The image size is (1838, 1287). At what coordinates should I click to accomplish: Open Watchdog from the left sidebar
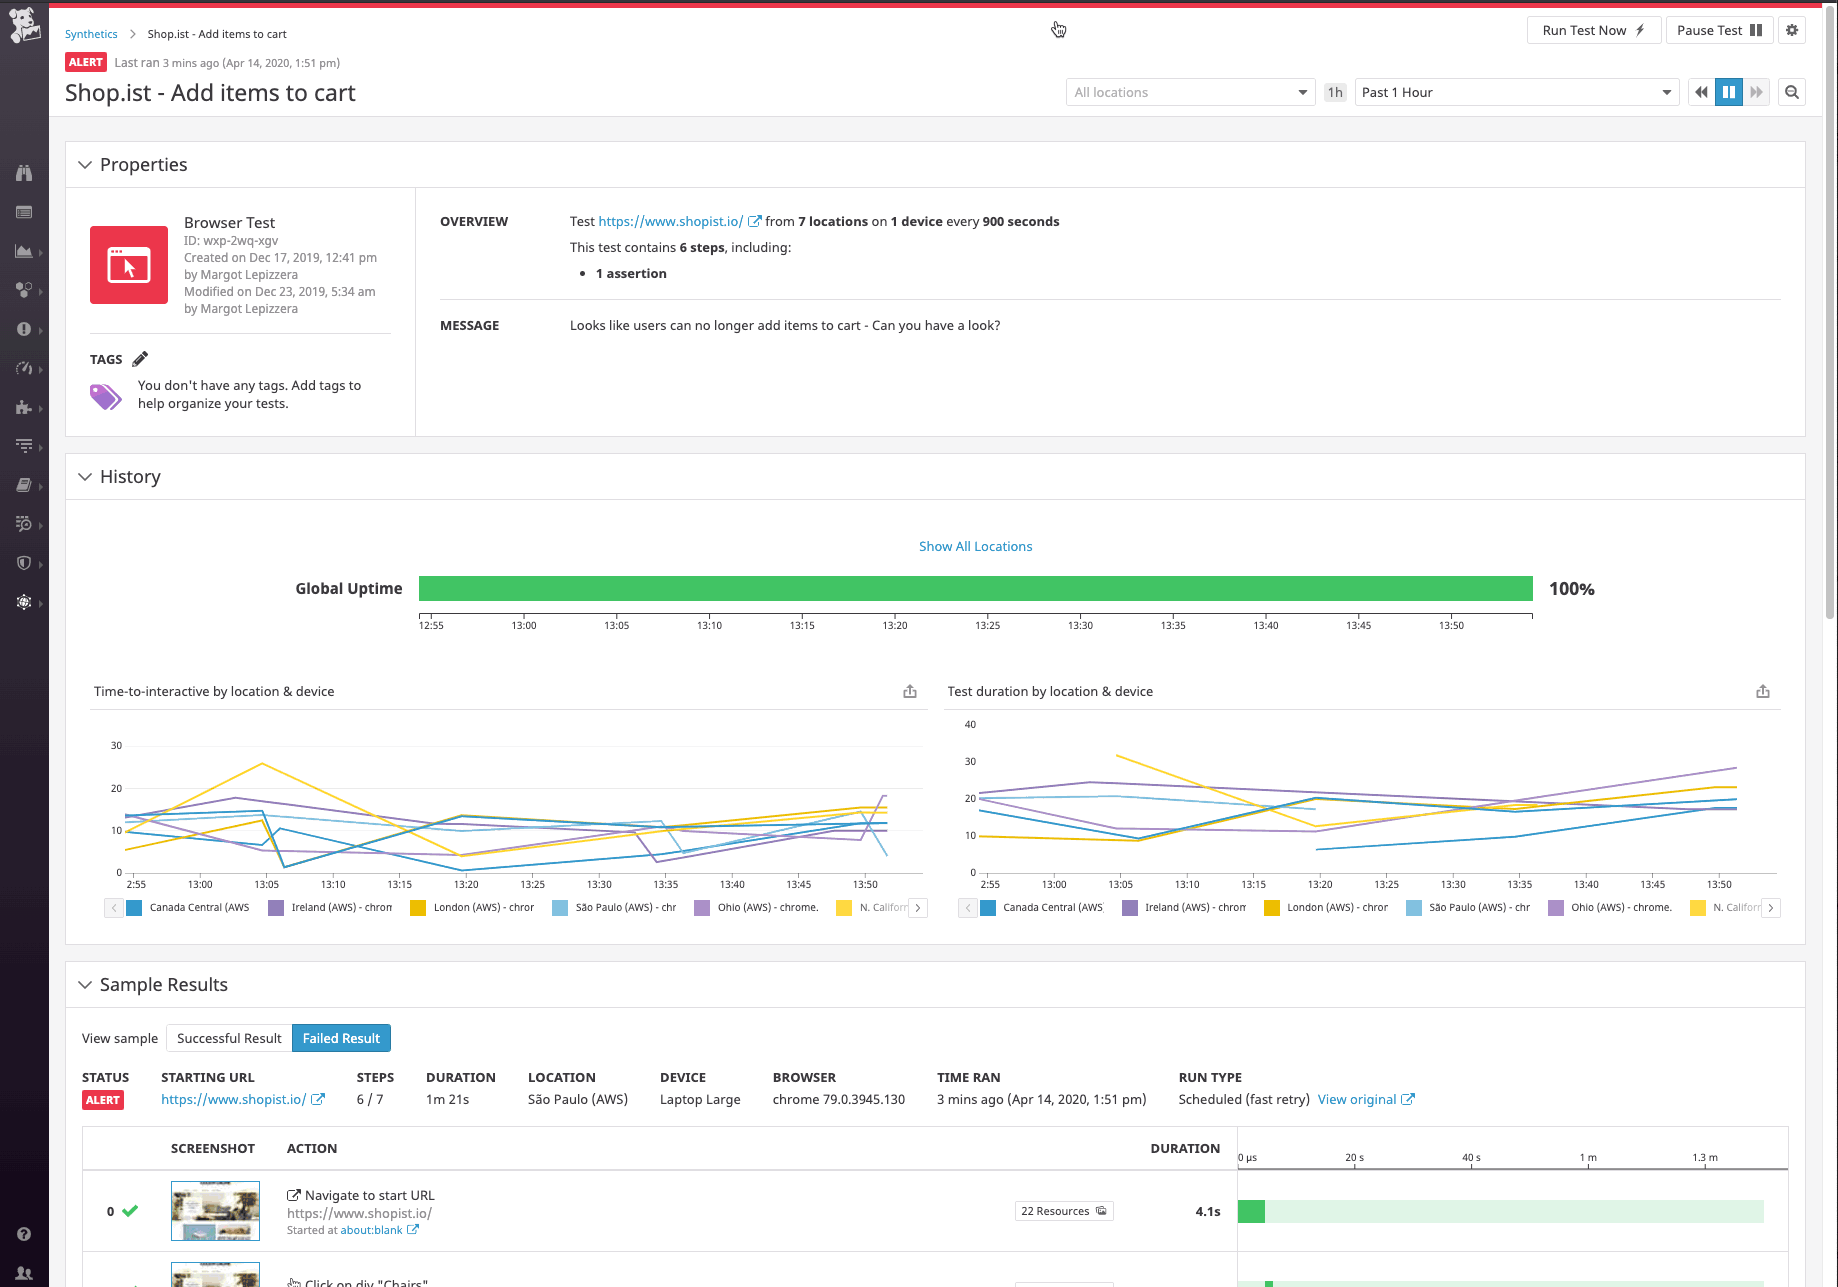pos(25,172)
